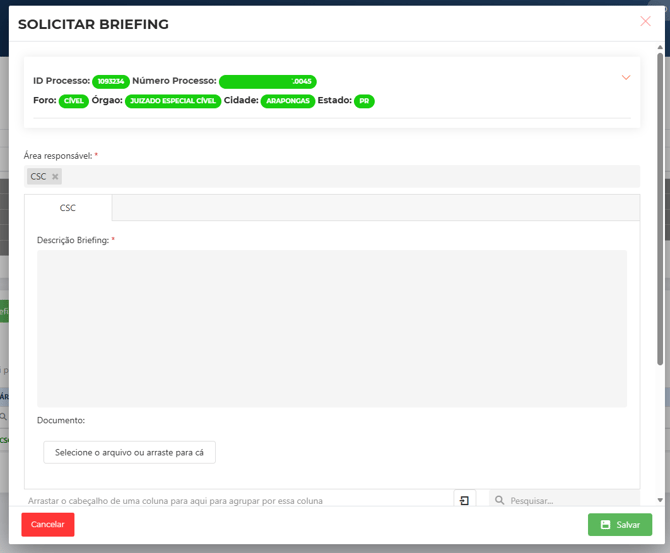Click the grid export icon button
670x553 pixels.
coord(465,500)
